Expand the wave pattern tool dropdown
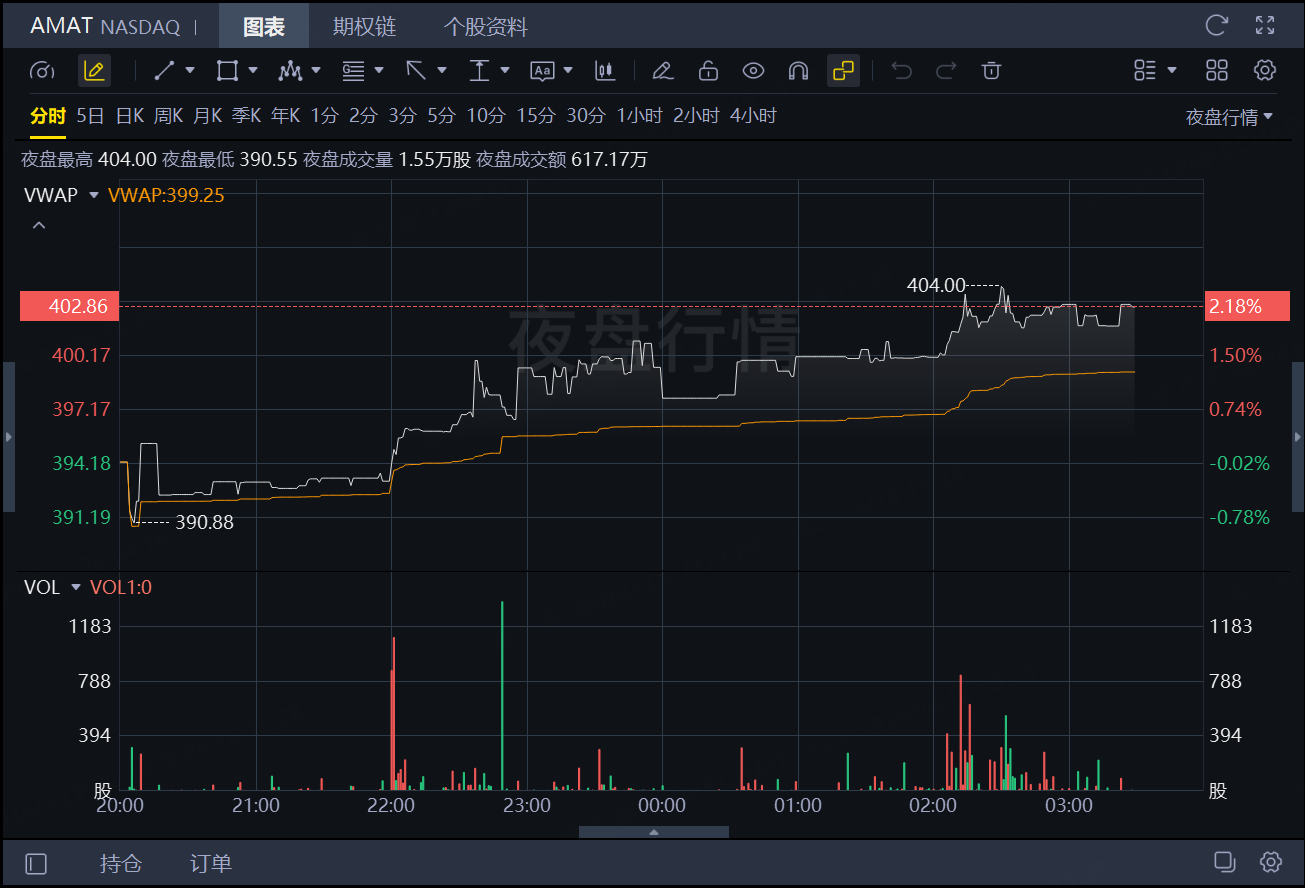This screenshot has height=888, width=1305. click(316, 70)
